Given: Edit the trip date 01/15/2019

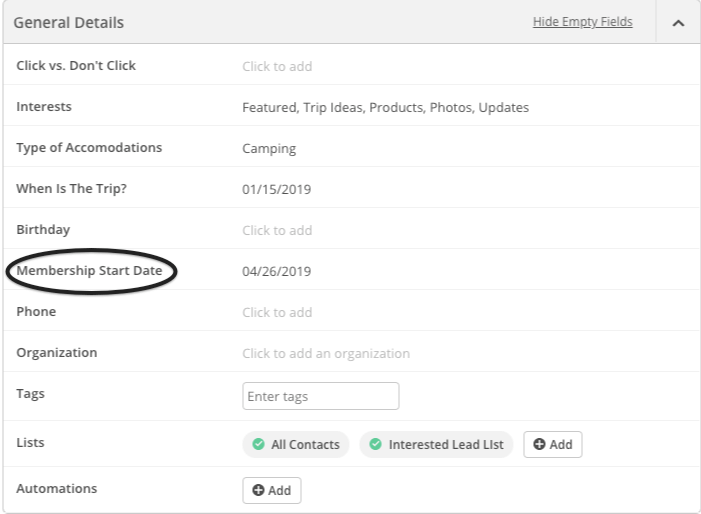Looking at the screenshot, I should click(x=277, y=189).
